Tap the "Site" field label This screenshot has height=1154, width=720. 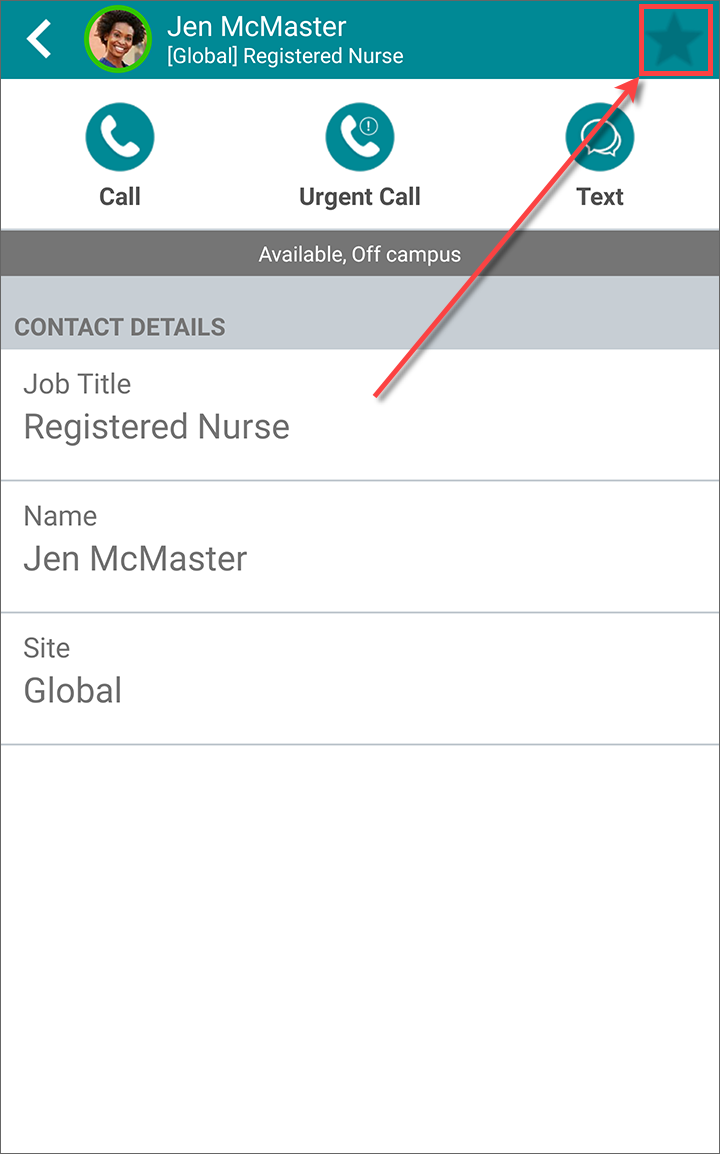pyautogui.click(x=47, y=648)
